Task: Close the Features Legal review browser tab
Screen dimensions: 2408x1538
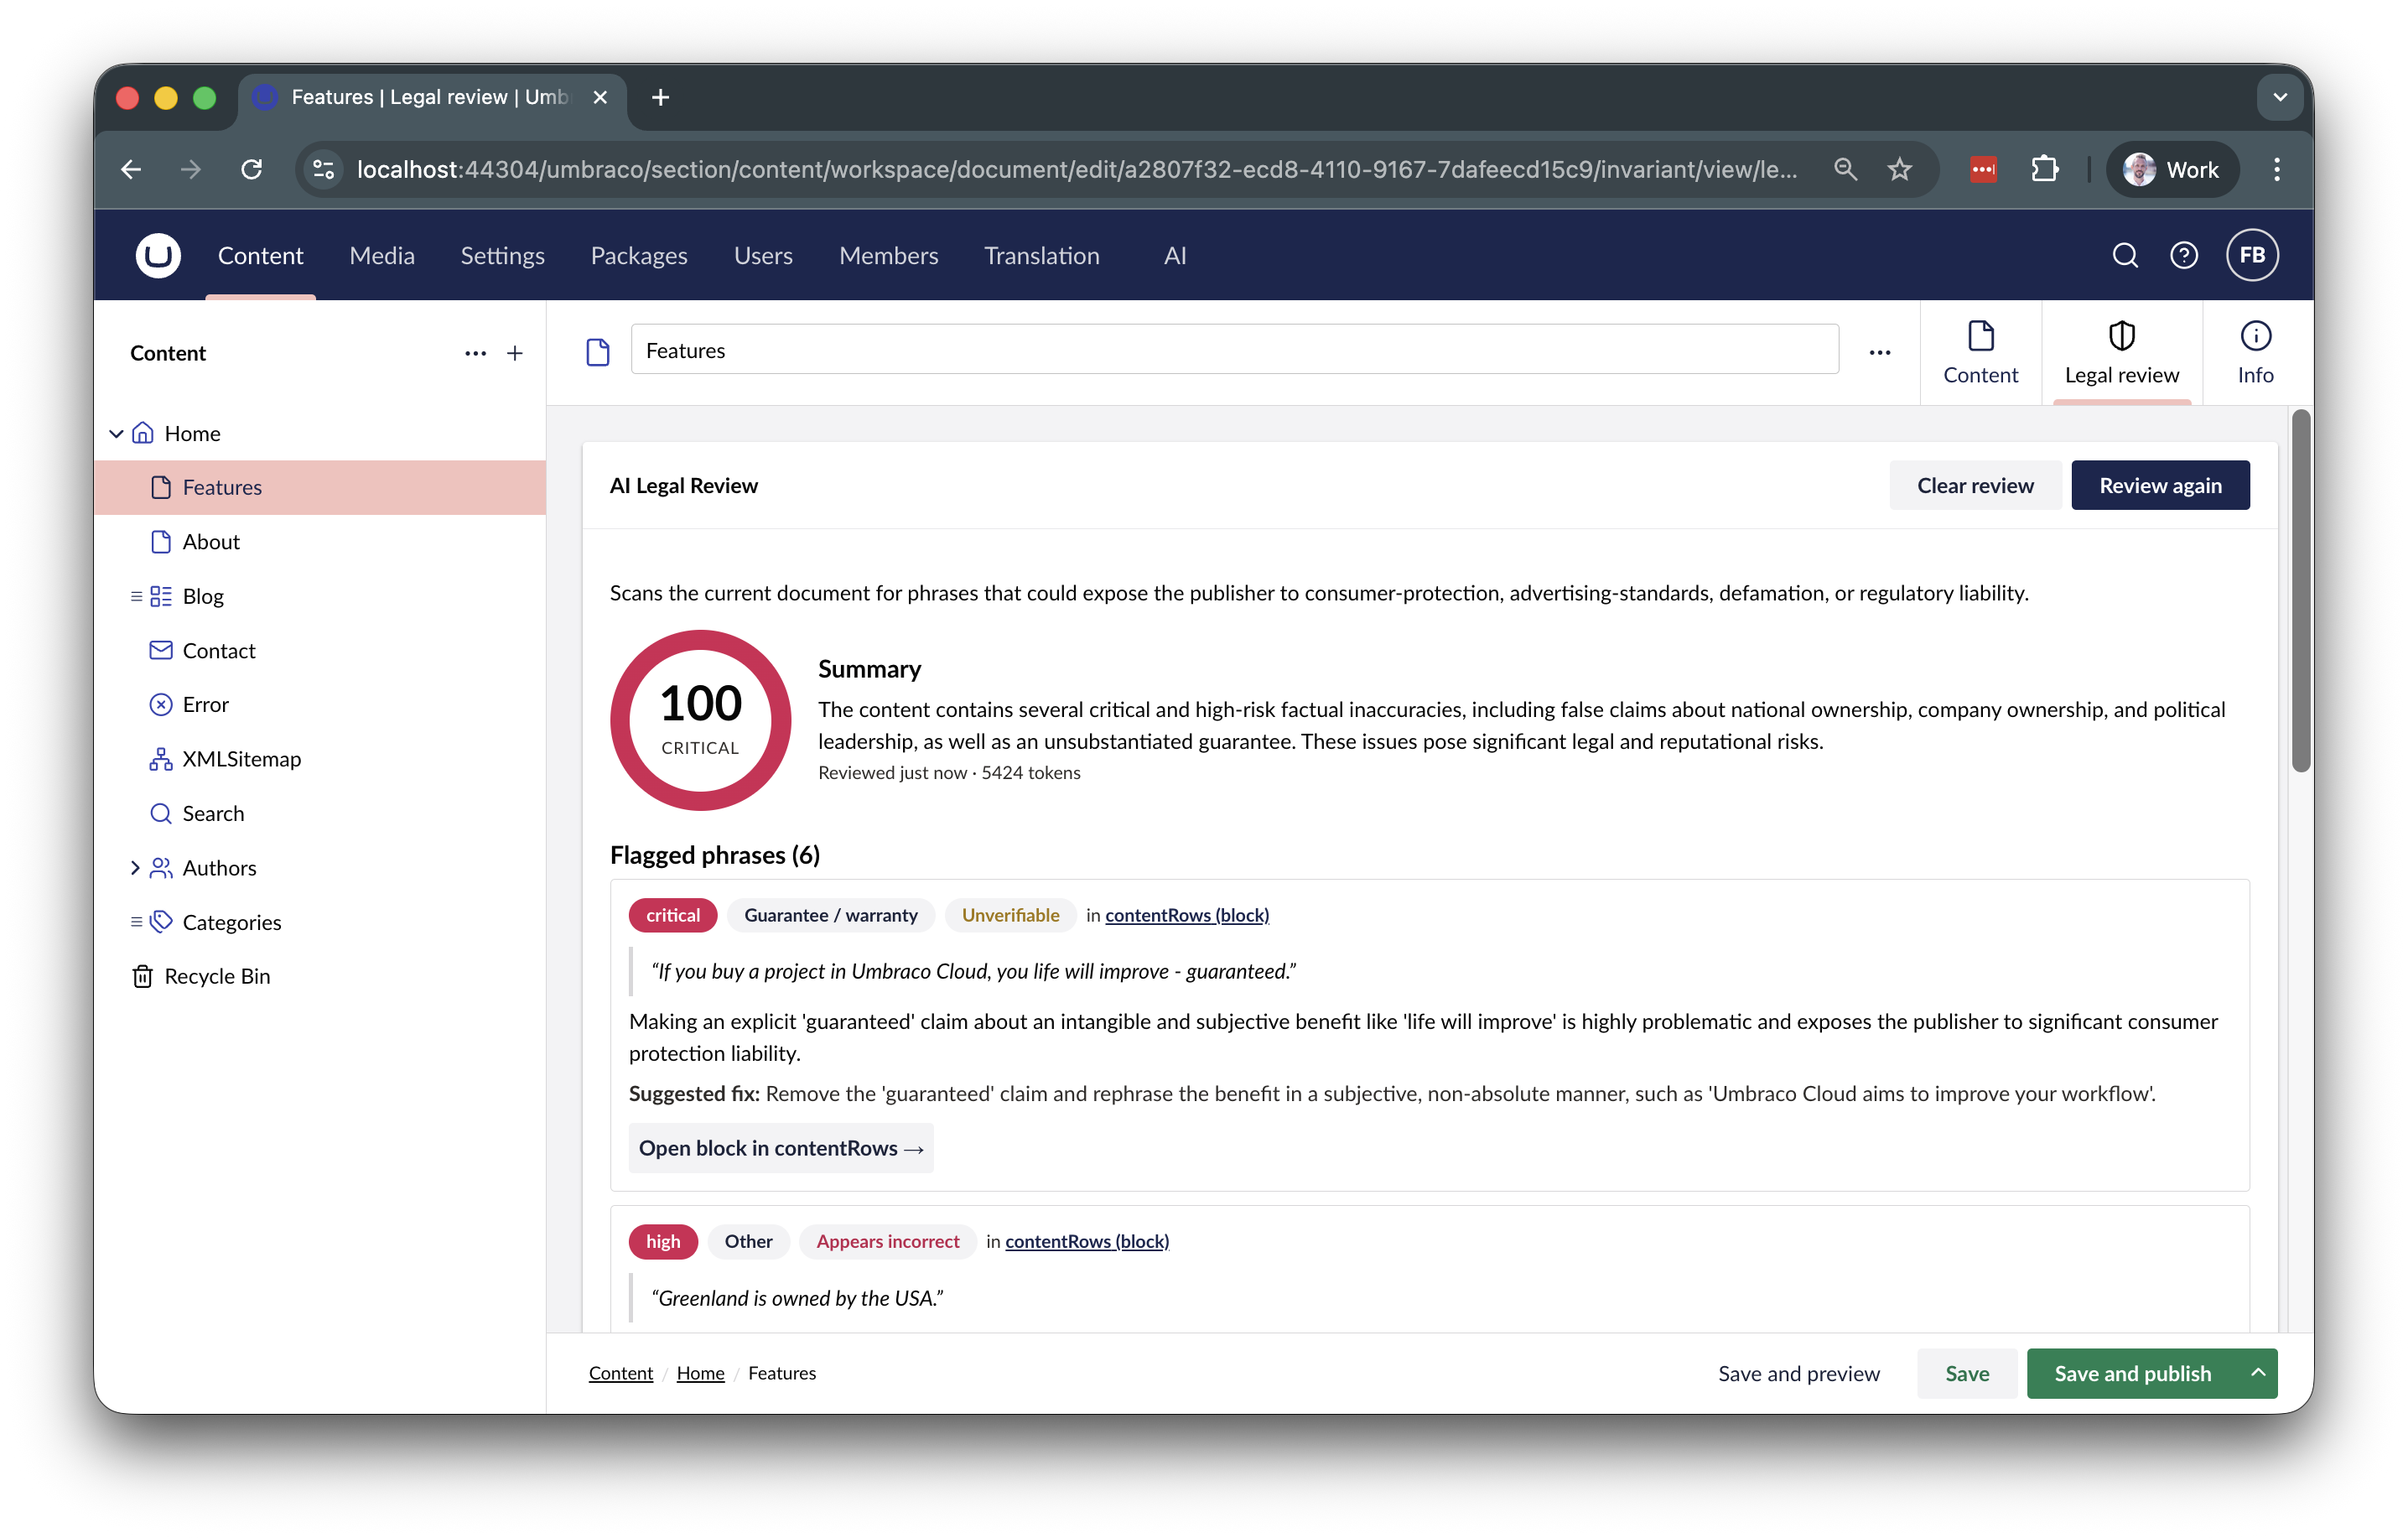Action: pyautogui.click(x=600, y=97)
